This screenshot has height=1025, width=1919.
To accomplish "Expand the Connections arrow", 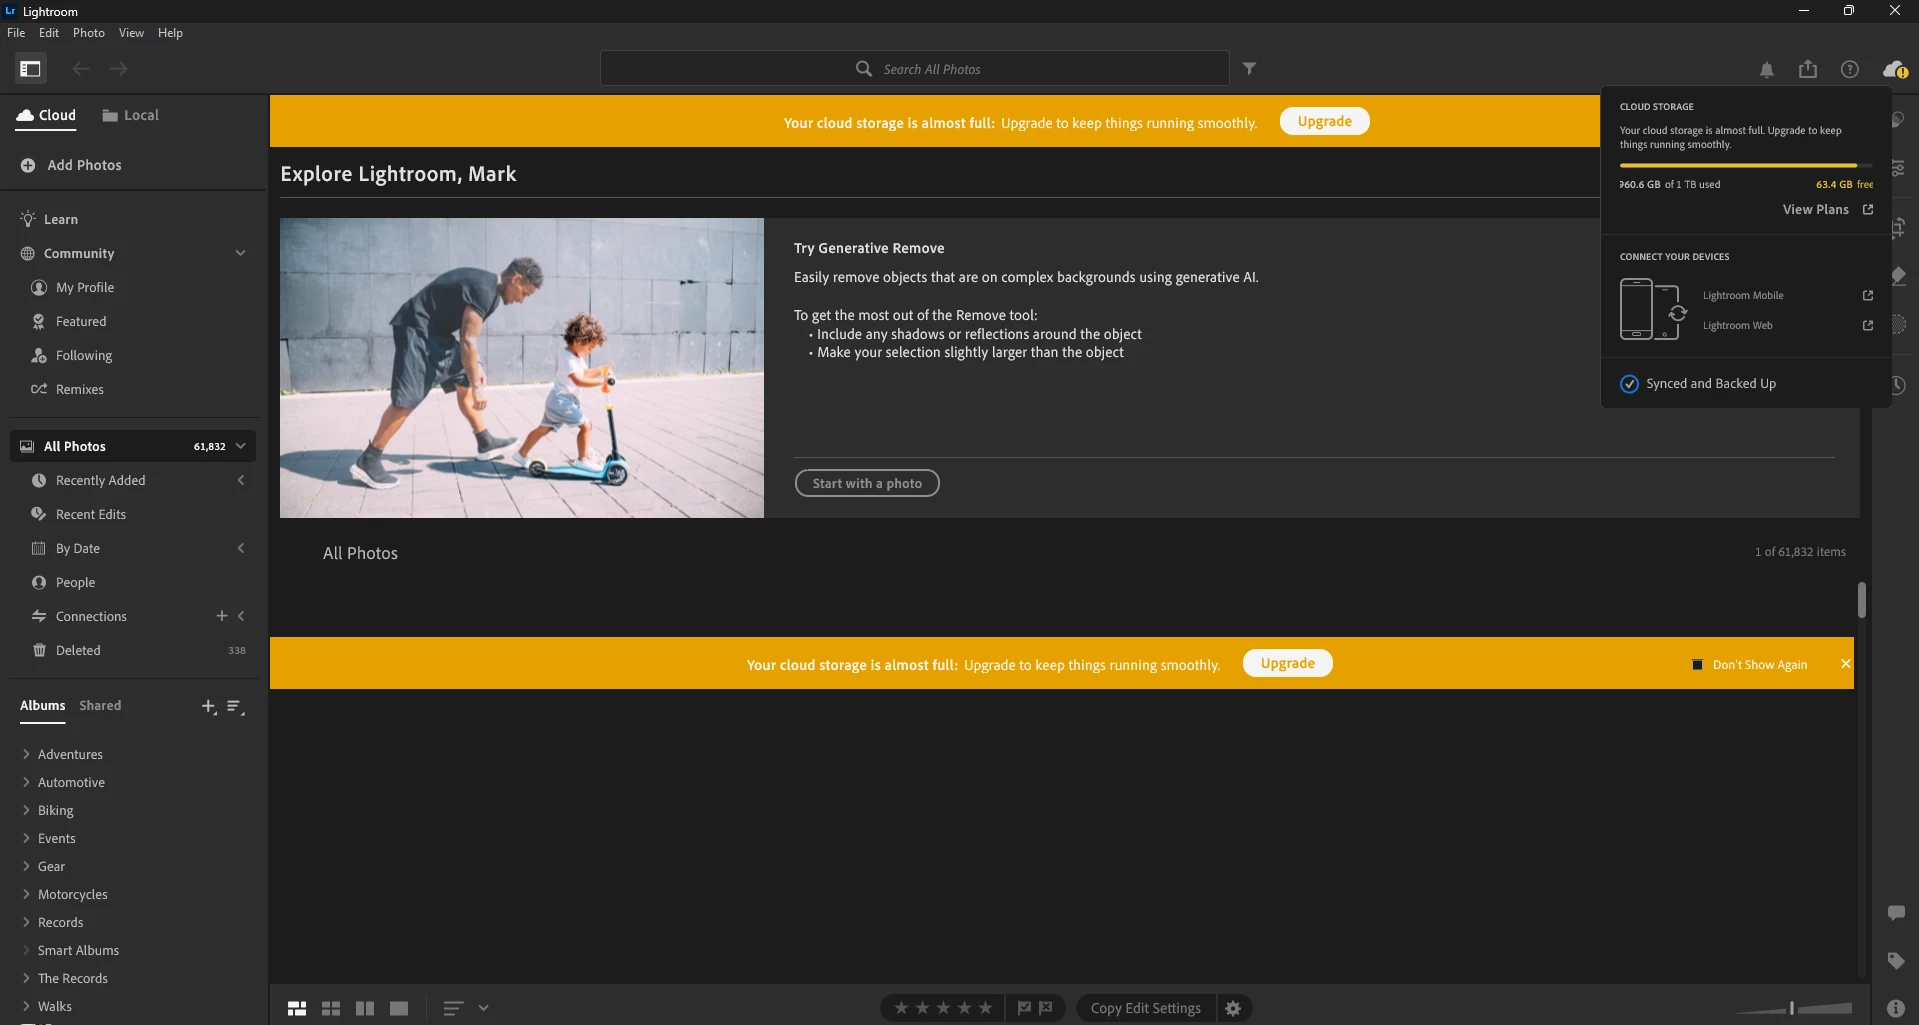I will pos(241,616).
